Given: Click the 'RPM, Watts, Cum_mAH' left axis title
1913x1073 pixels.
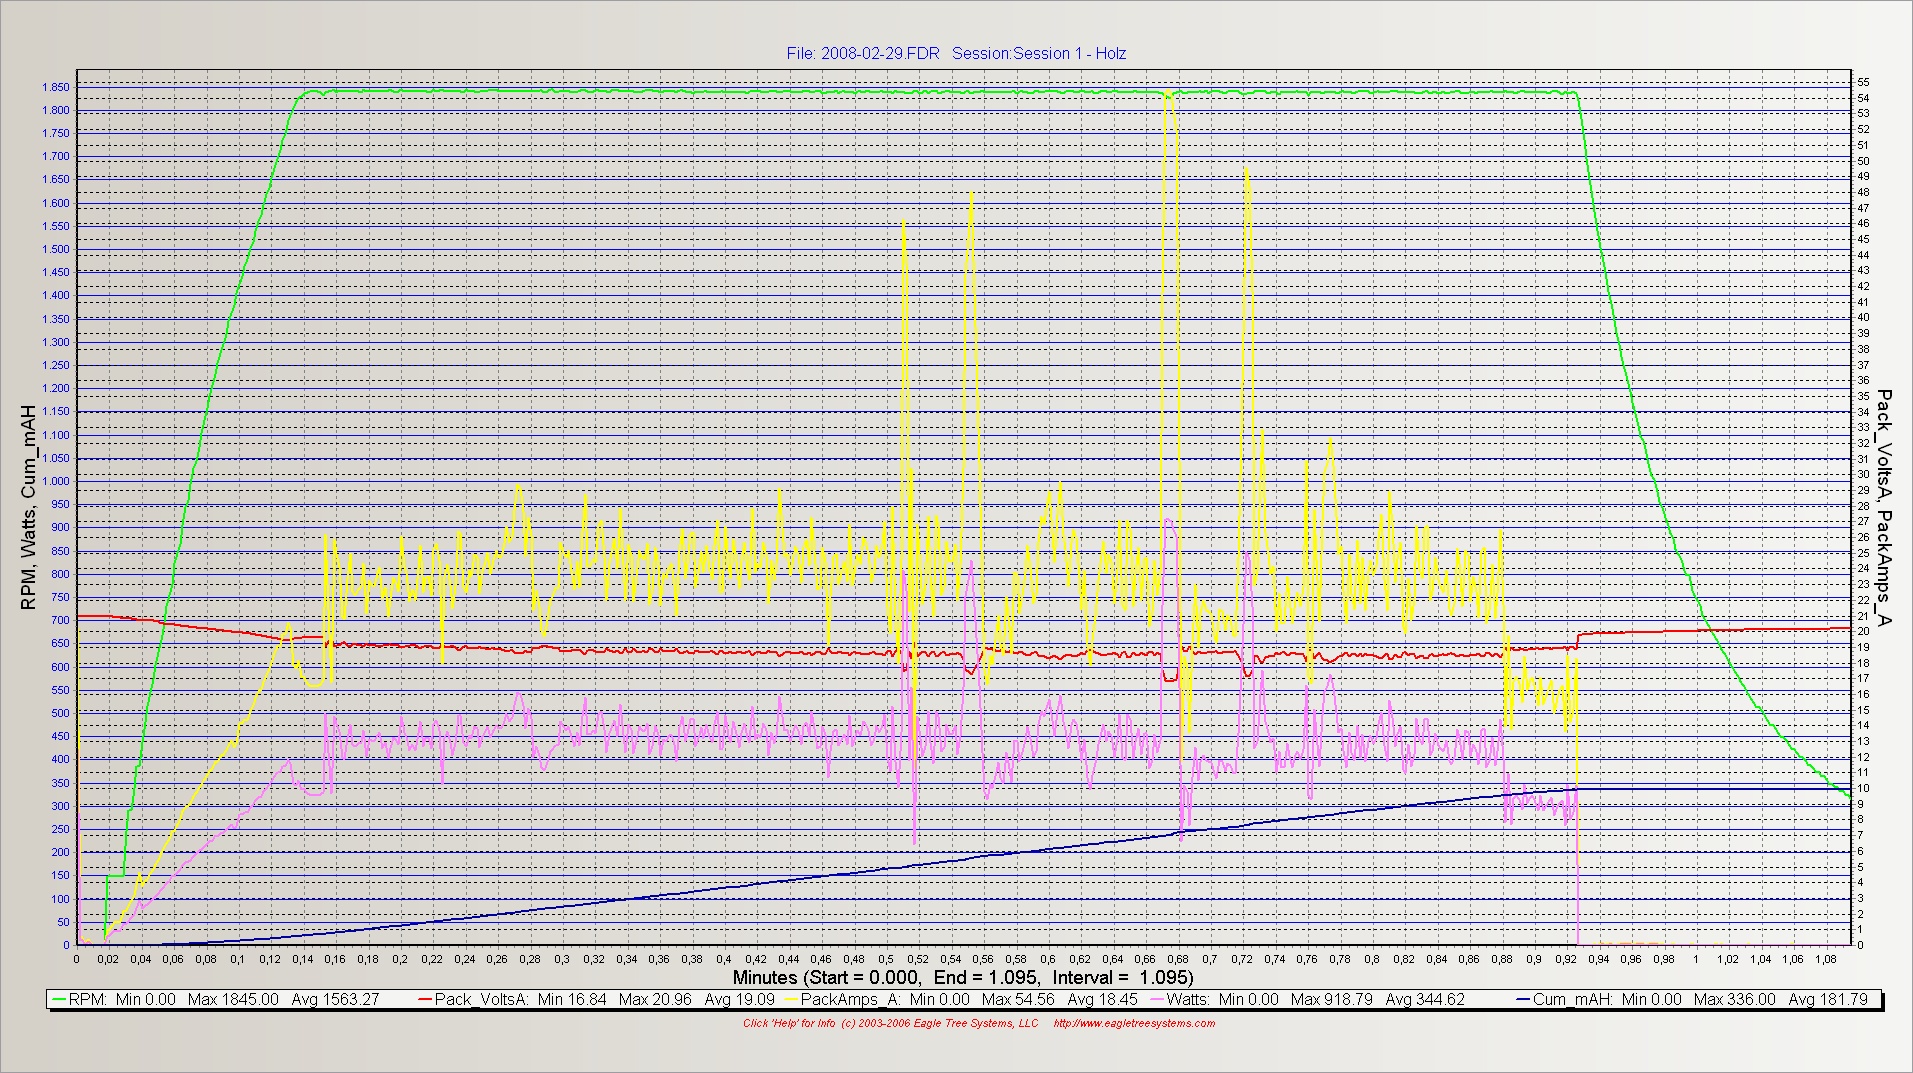Looking at the screenshot, I should 28,508.
